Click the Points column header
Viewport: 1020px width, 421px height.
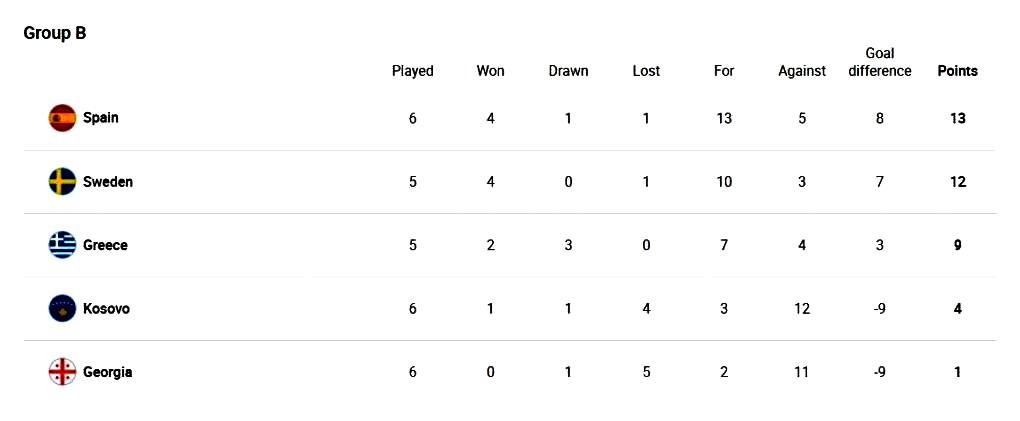[x=958, y=71]
